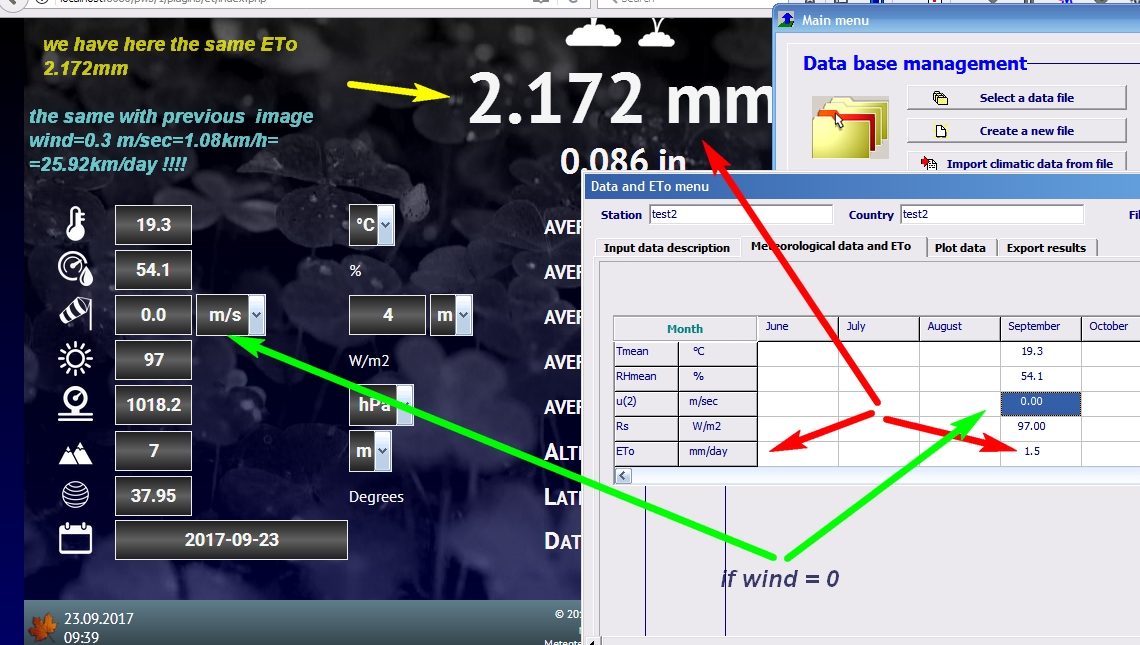The height and width of the screenshot is (645, 1140).
Task: Click the Main menu window title bar
Action: point(957,20)
